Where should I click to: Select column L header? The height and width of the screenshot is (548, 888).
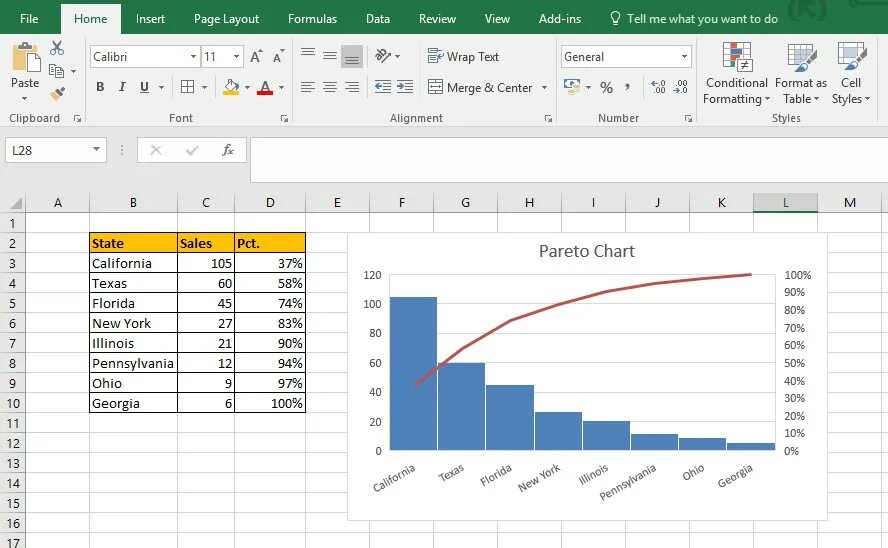click(x=785, y=203)
